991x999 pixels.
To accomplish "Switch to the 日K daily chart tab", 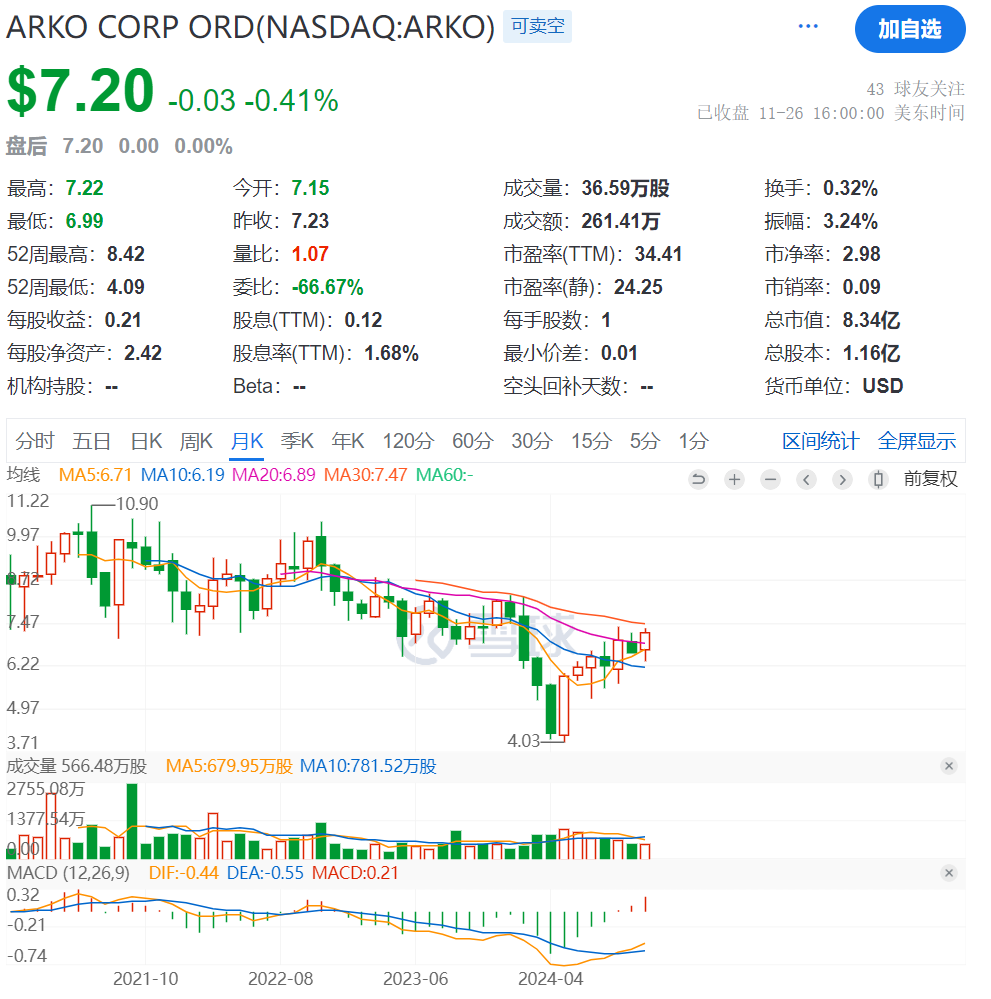I will pos(146,441).
